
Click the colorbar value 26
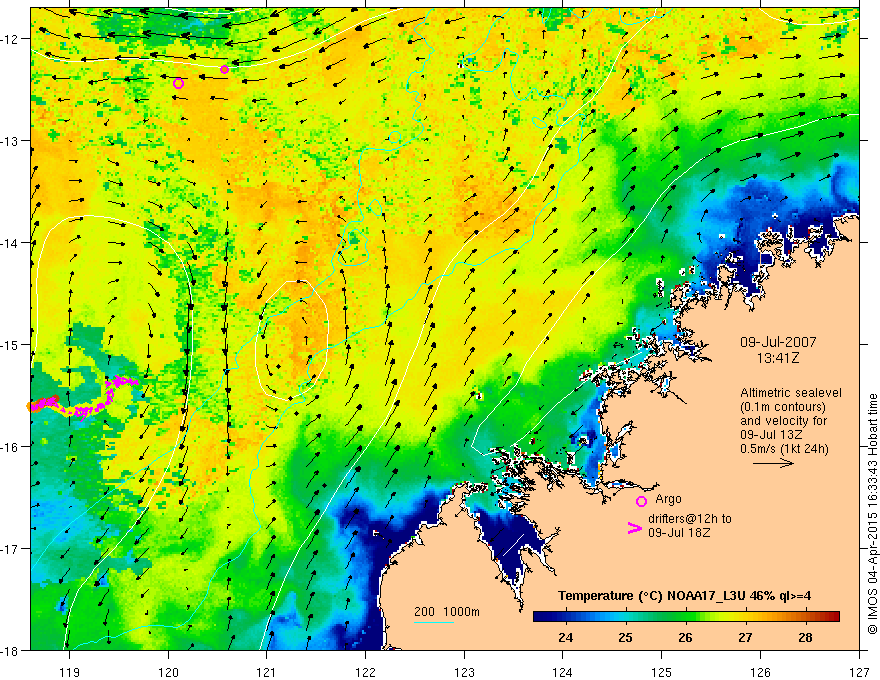(685, 637)
